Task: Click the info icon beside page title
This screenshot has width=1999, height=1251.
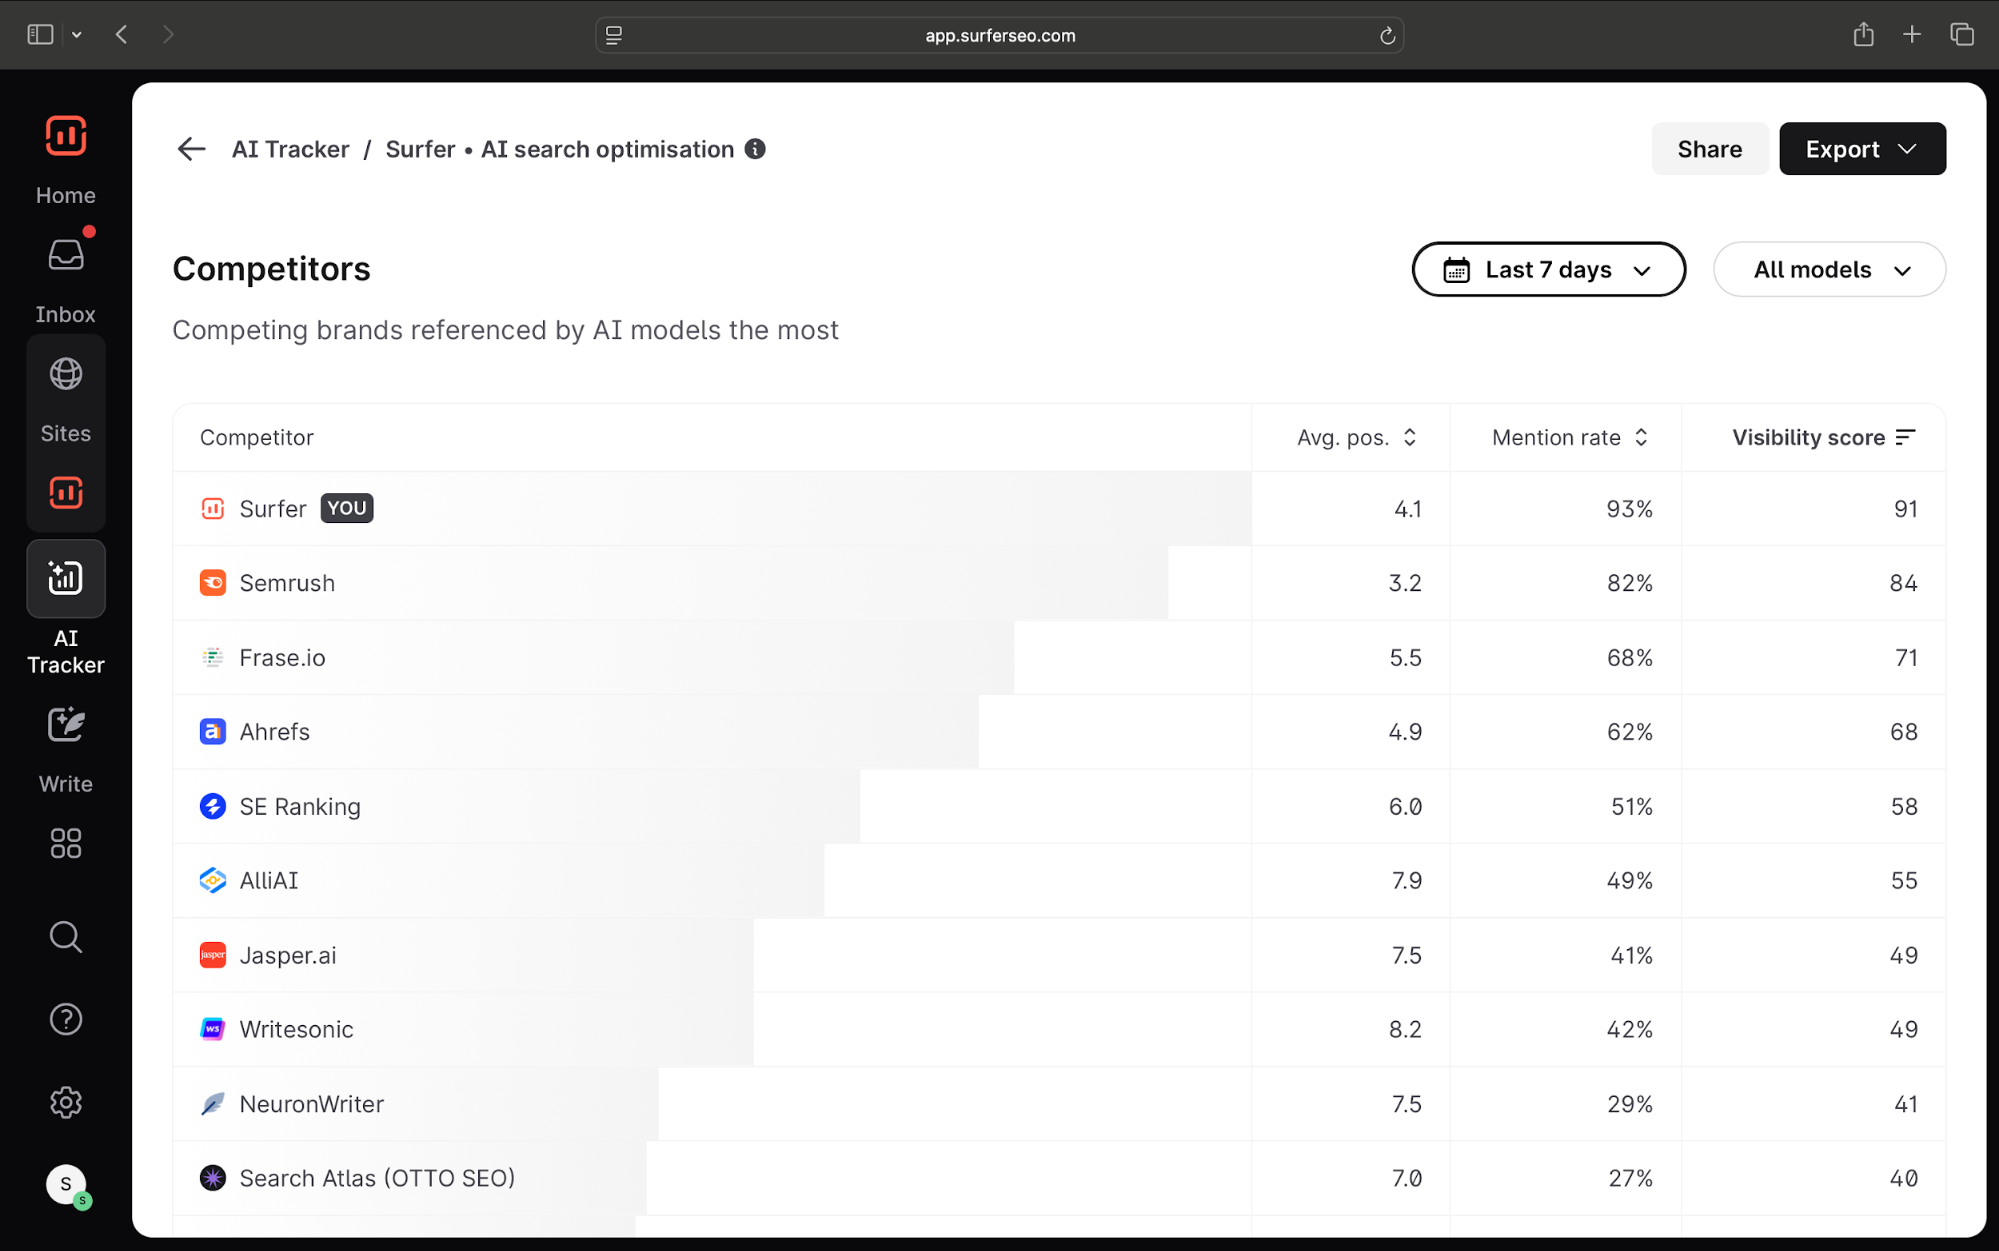Action: coord(756,149)
